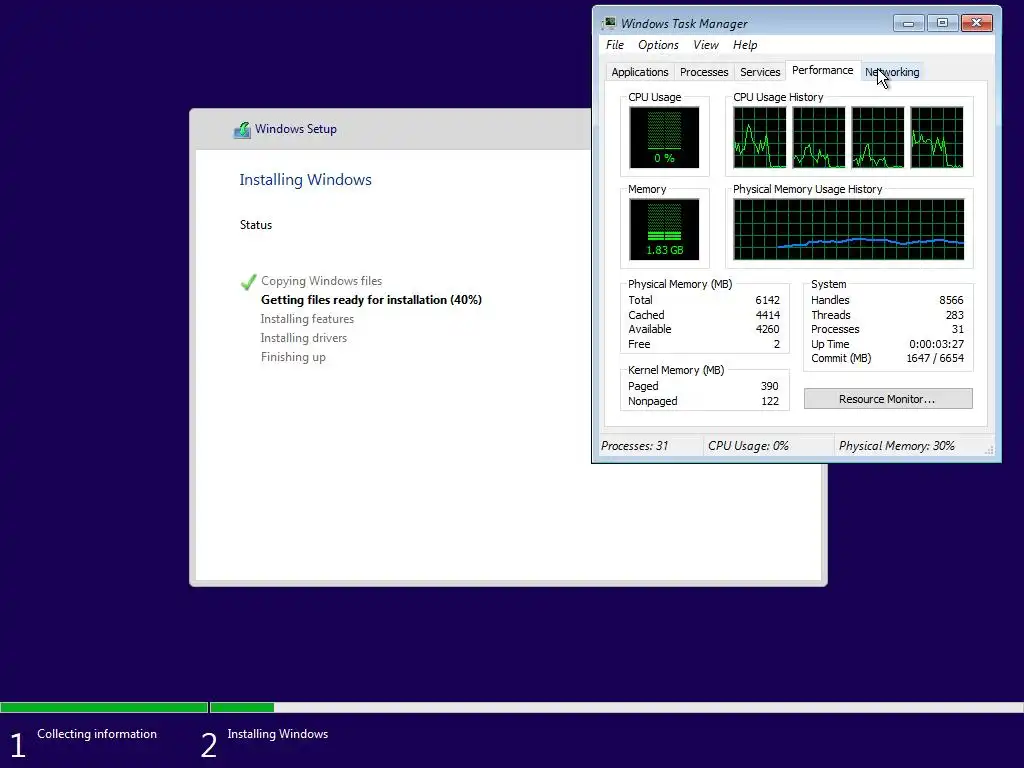Click the 'Installing drivers' step
The height and width of the screenshot is (768, 1024).
coord(304,338)
